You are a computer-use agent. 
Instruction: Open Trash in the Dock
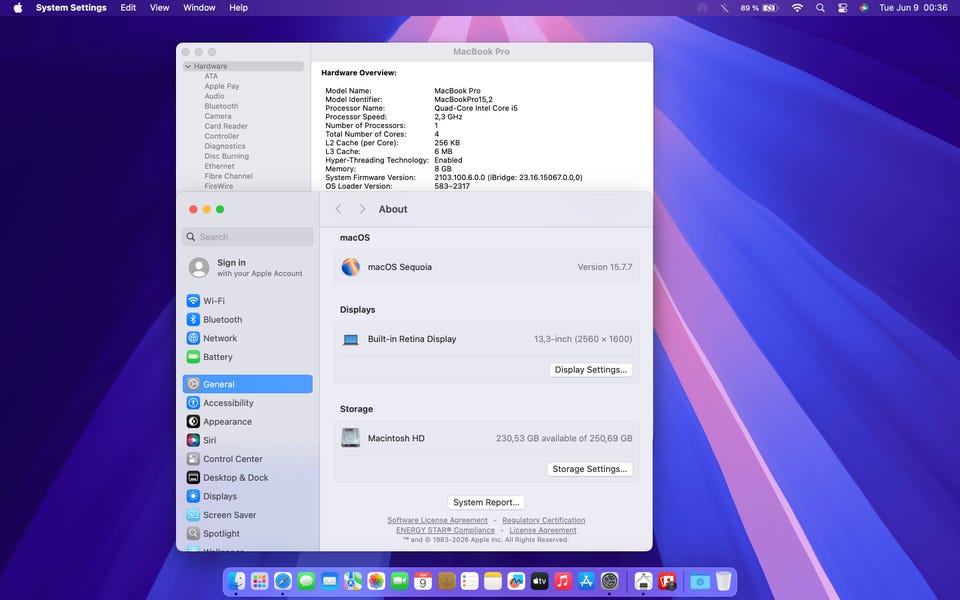724,581
